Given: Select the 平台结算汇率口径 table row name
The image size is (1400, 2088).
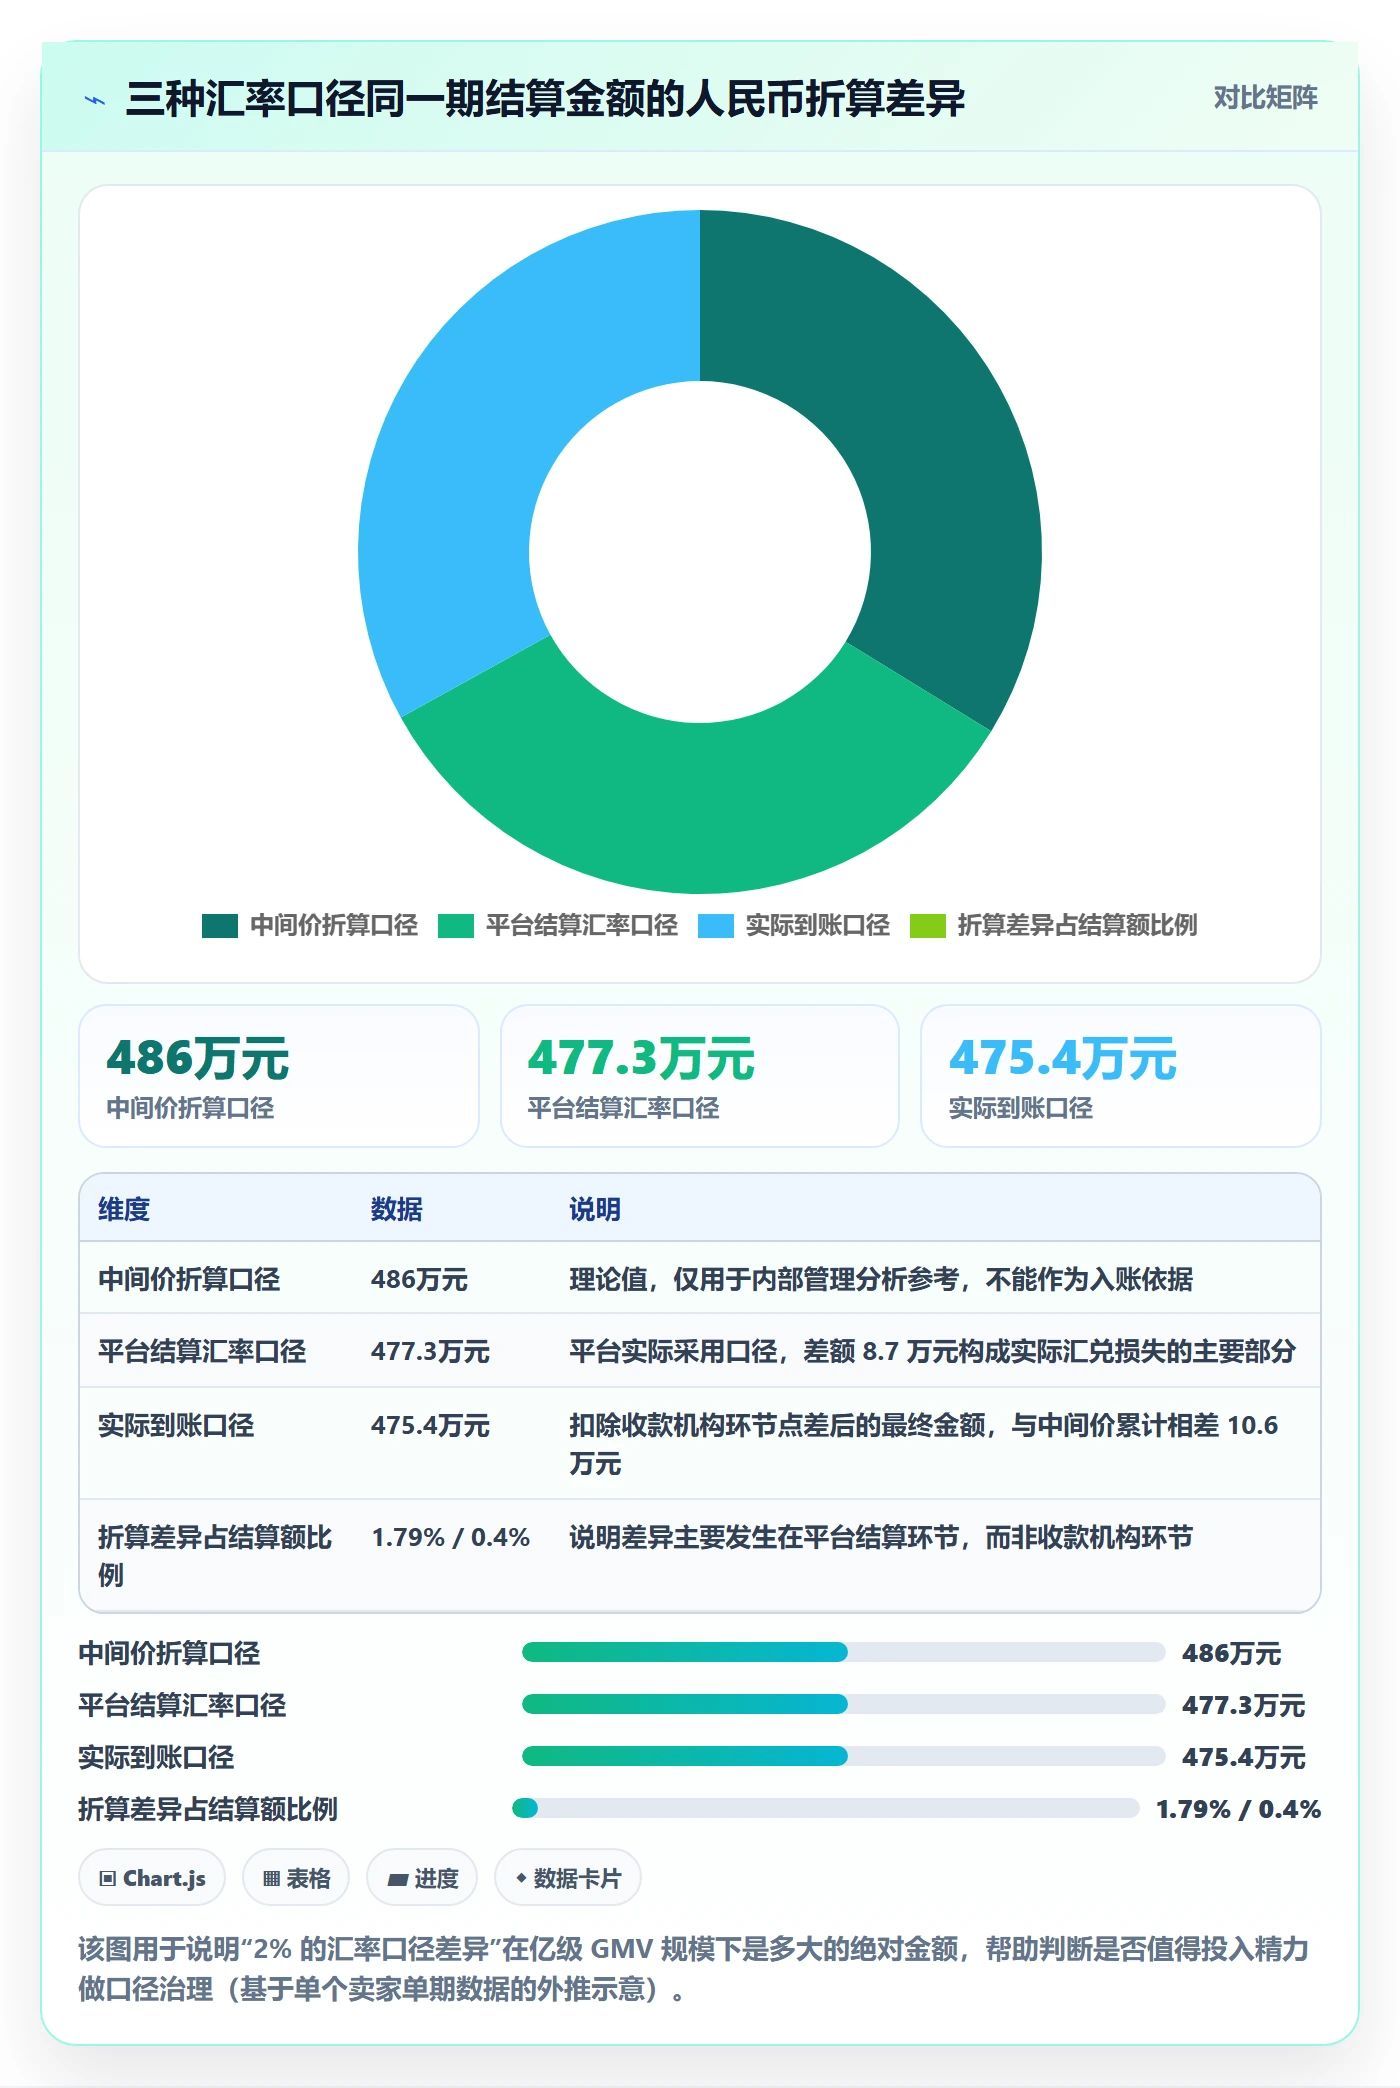Looking at the screenshot, I should (x=202, y=1352).
